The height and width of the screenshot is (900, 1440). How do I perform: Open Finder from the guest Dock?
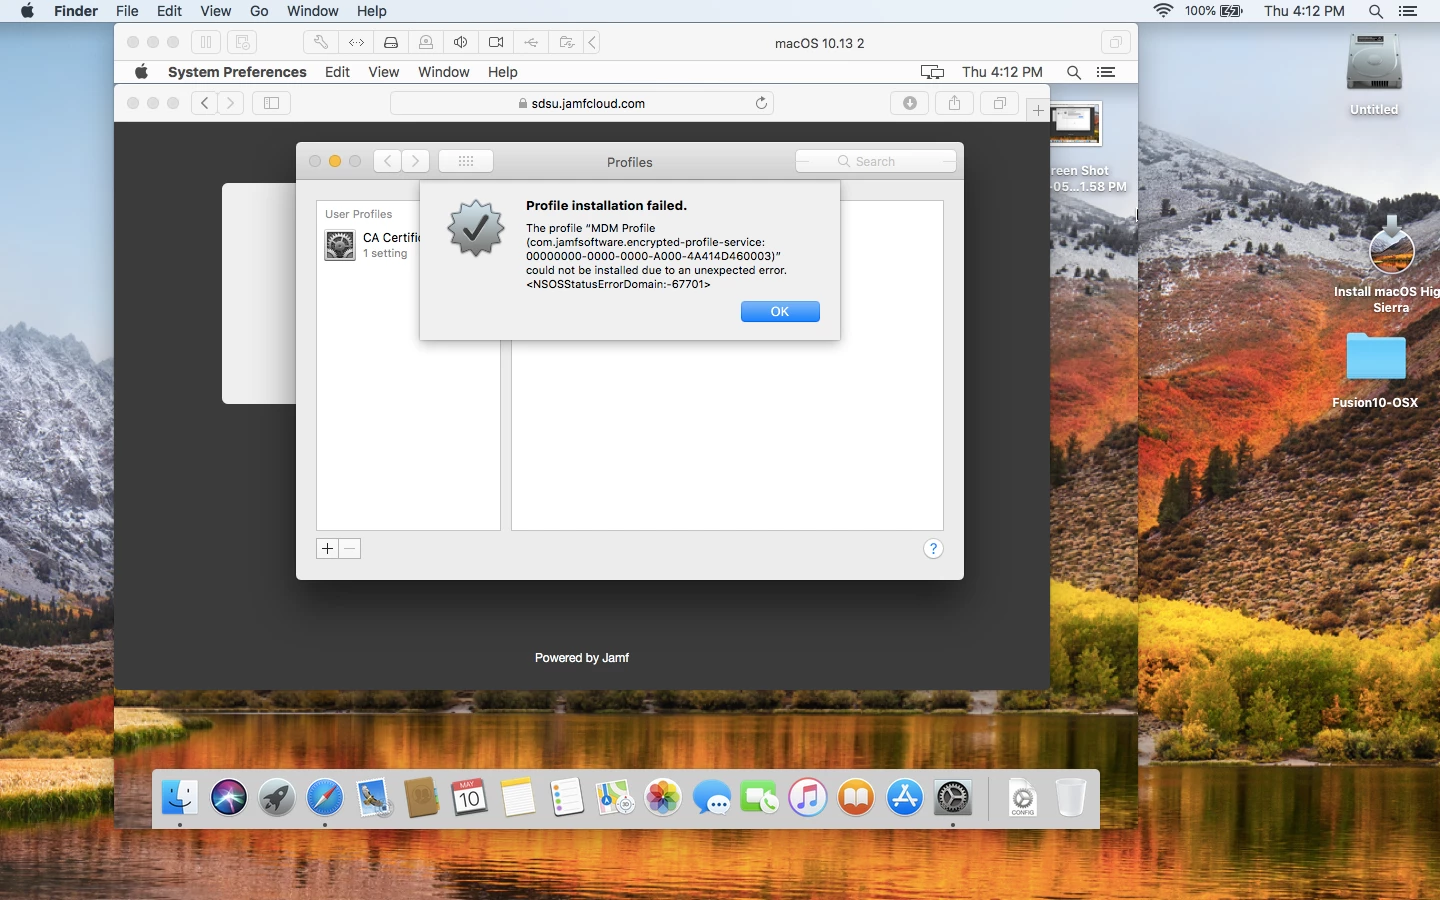(180, 798)
